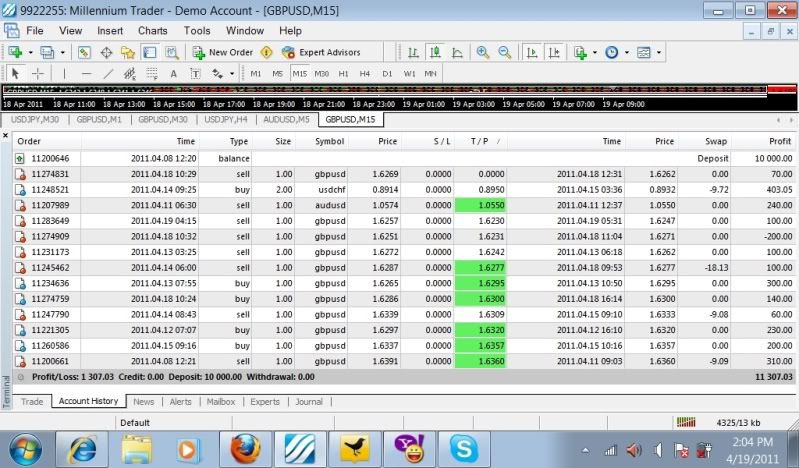Switch chart to W1 timeframe

(x=409, y=73)
